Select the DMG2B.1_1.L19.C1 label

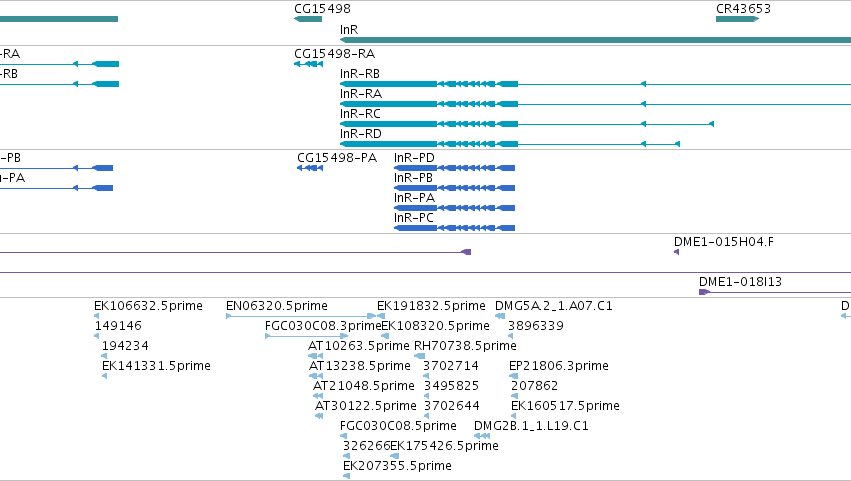pos(531,426)
